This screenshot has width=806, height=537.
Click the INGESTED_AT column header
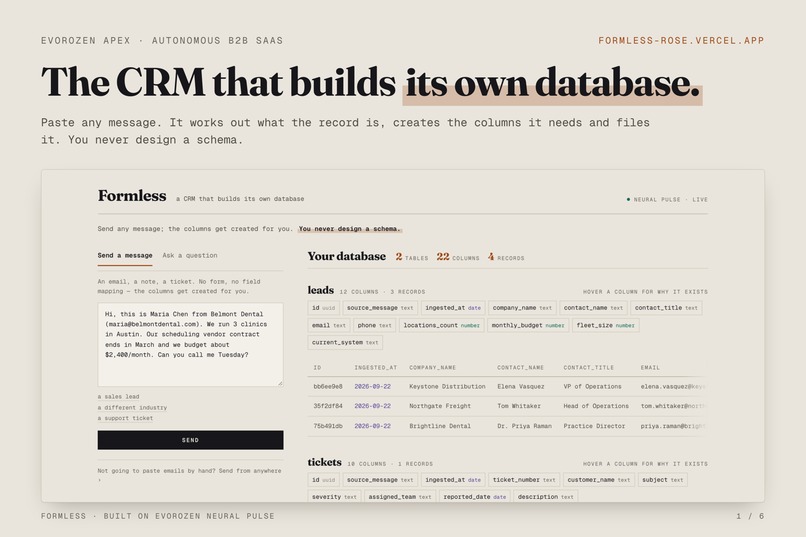[376, 368]
